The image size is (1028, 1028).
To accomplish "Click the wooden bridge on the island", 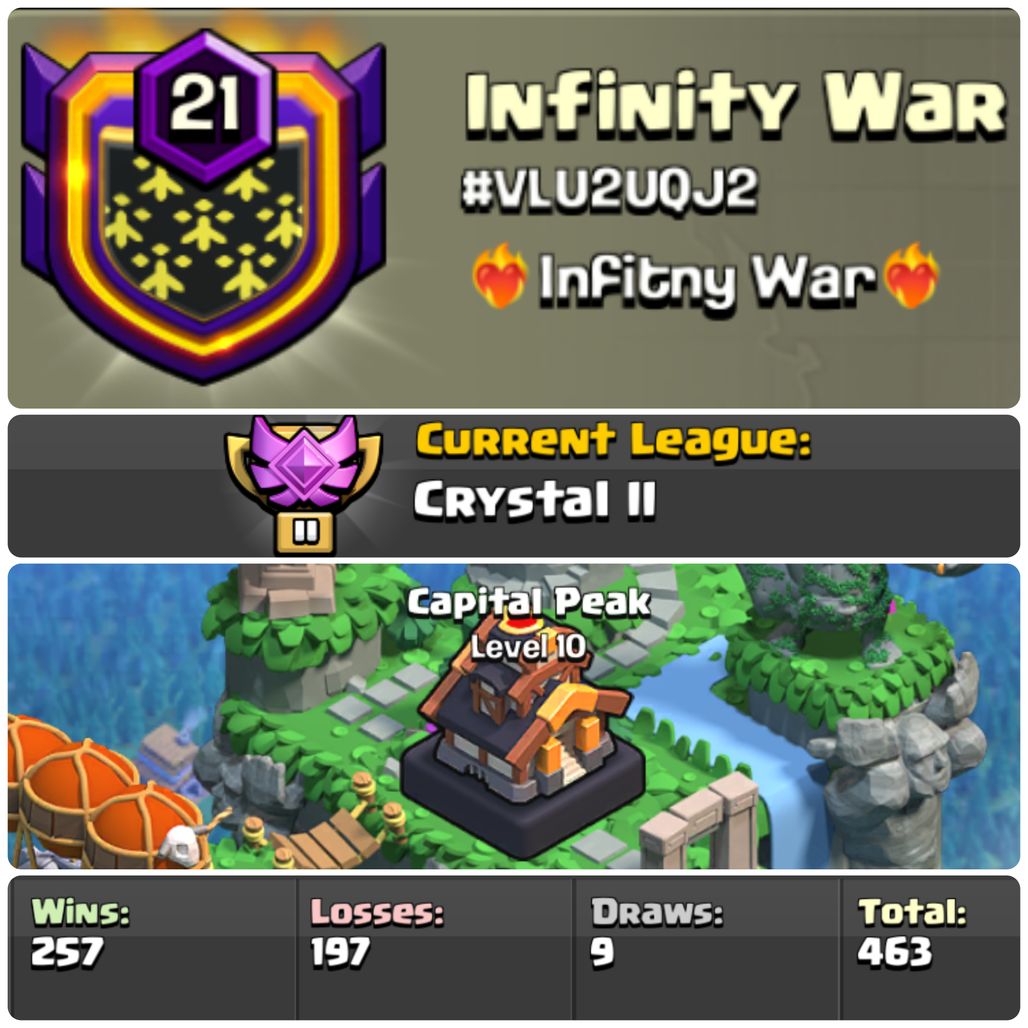I will 331,836.
